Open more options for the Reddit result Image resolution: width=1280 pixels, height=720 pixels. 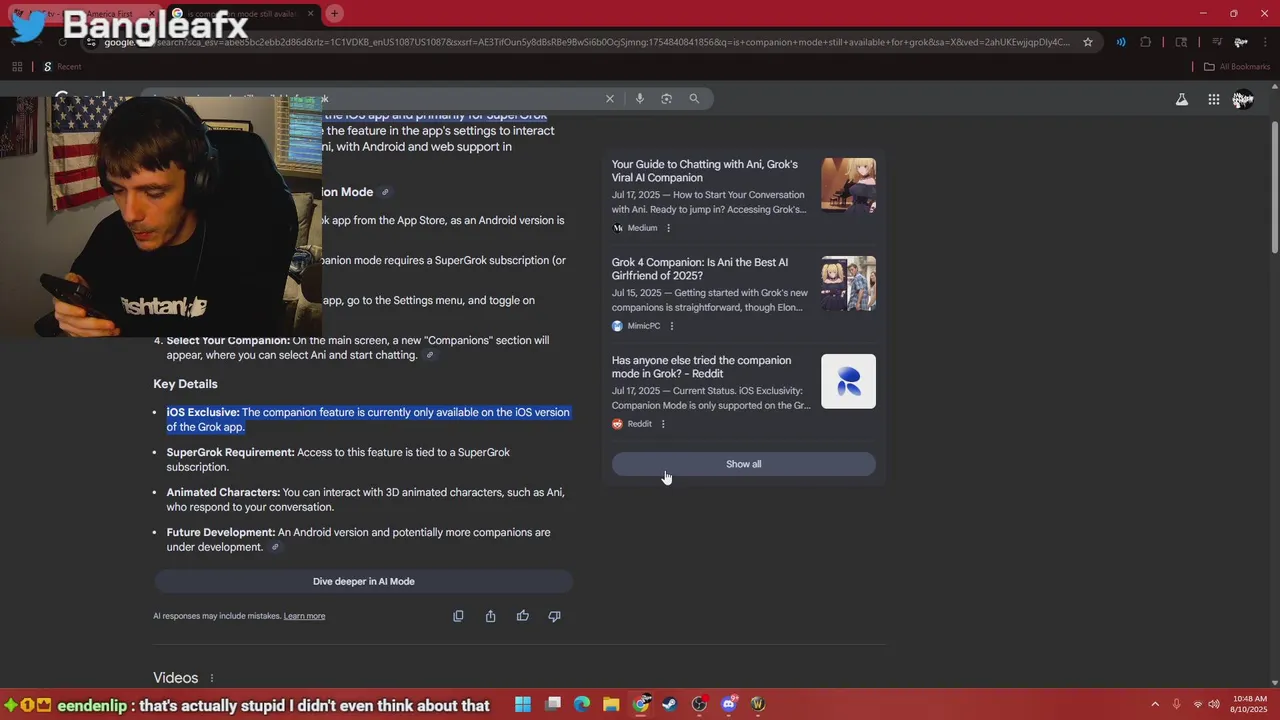coord(663,424)
